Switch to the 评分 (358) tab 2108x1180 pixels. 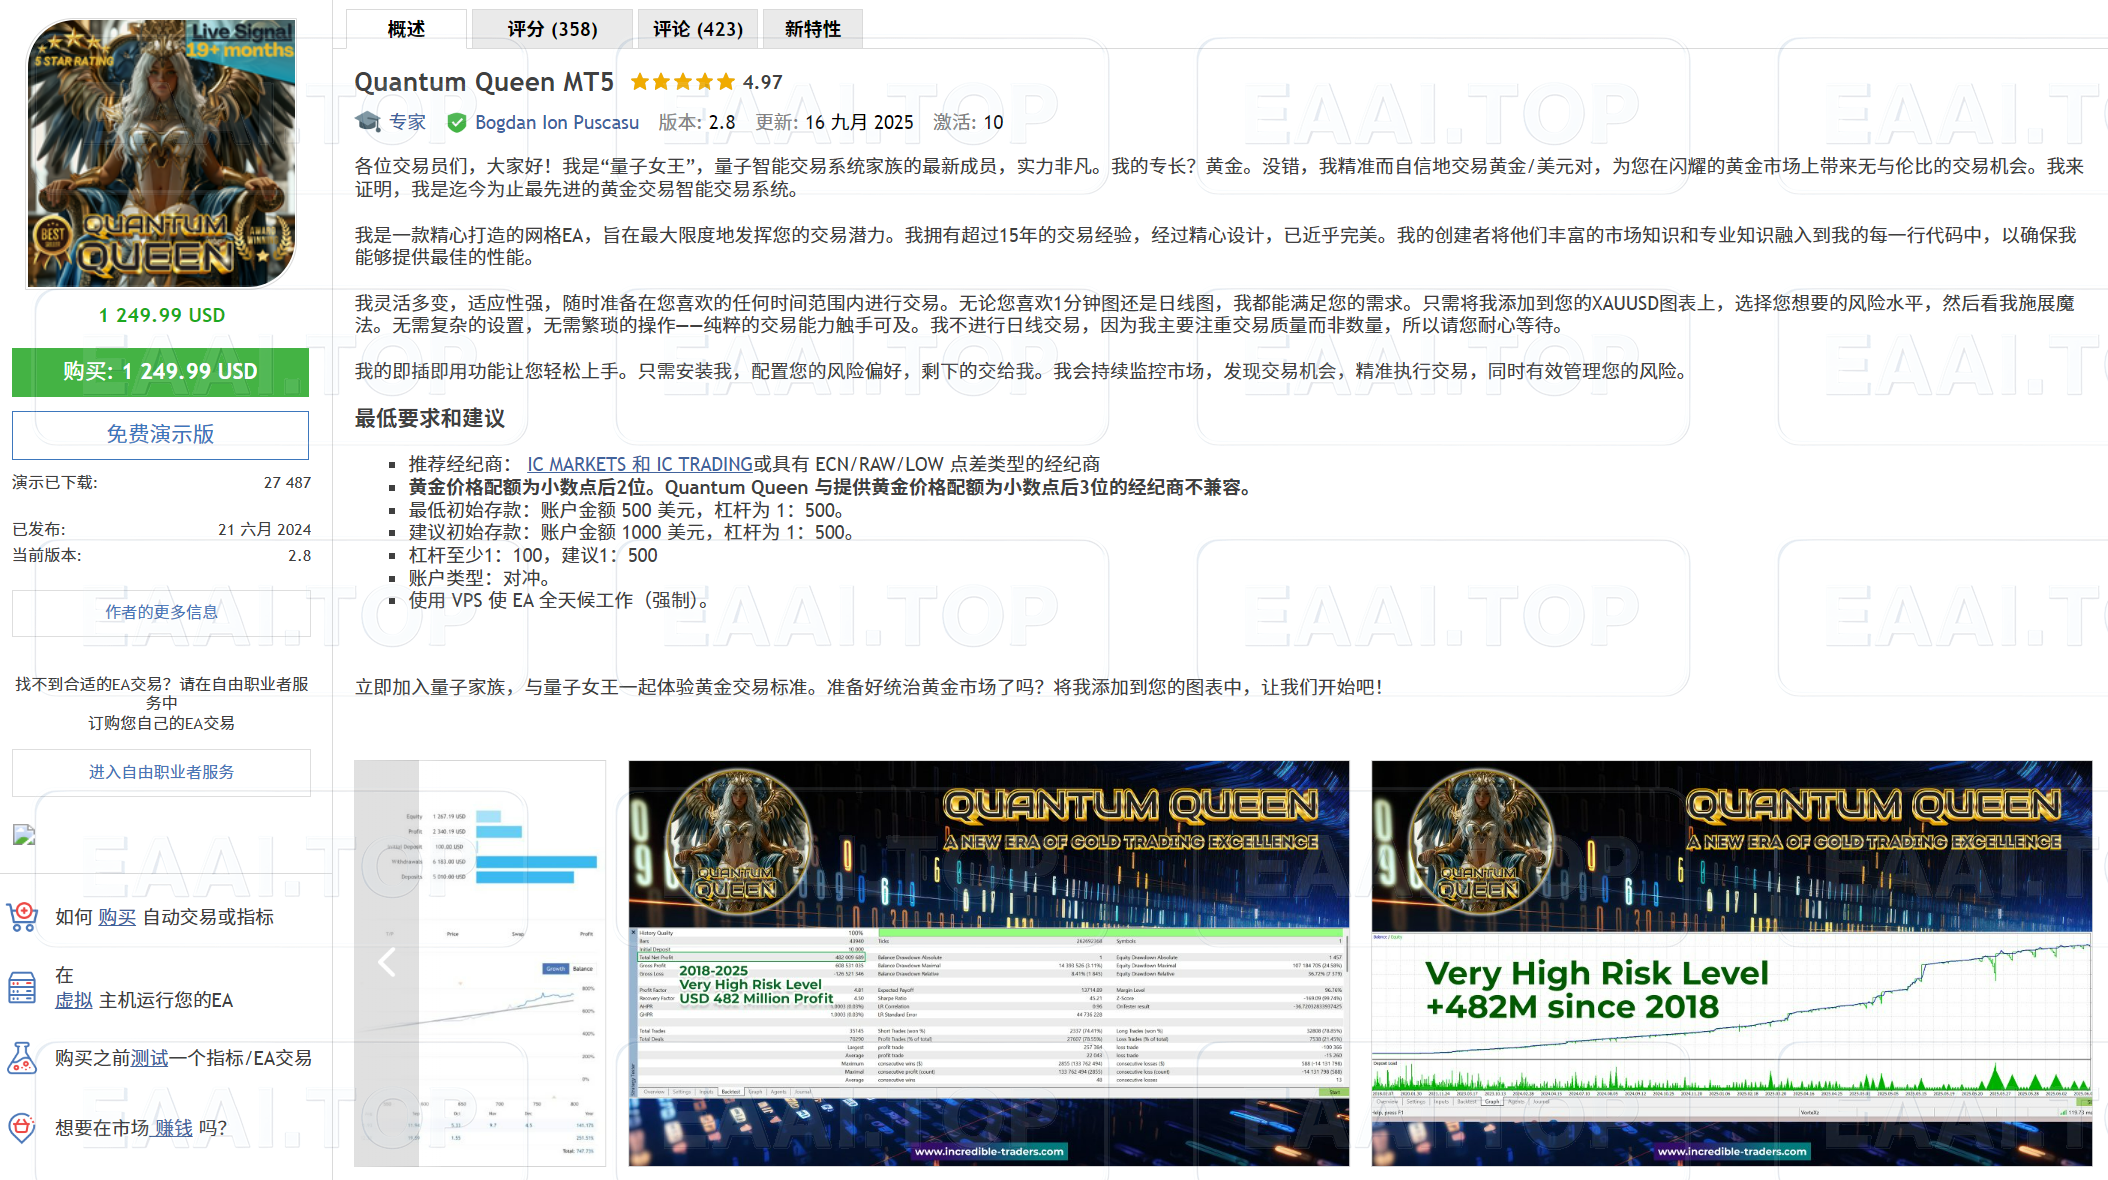553,29
